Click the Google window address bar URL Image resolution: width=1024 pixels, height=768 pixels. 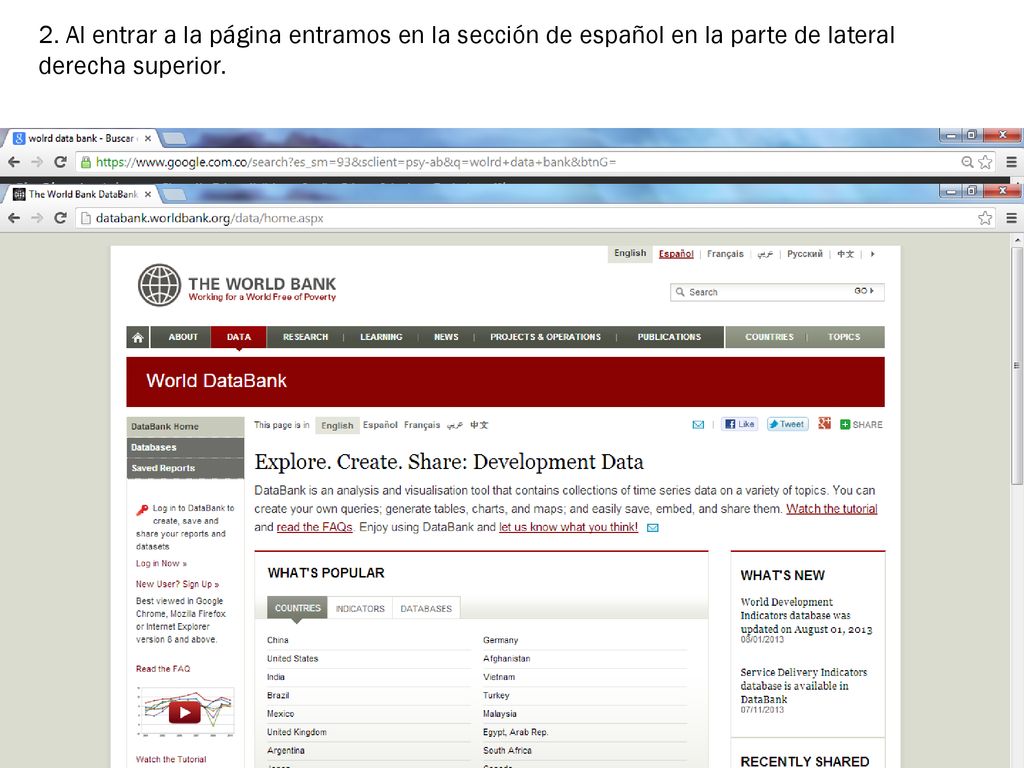356,162
